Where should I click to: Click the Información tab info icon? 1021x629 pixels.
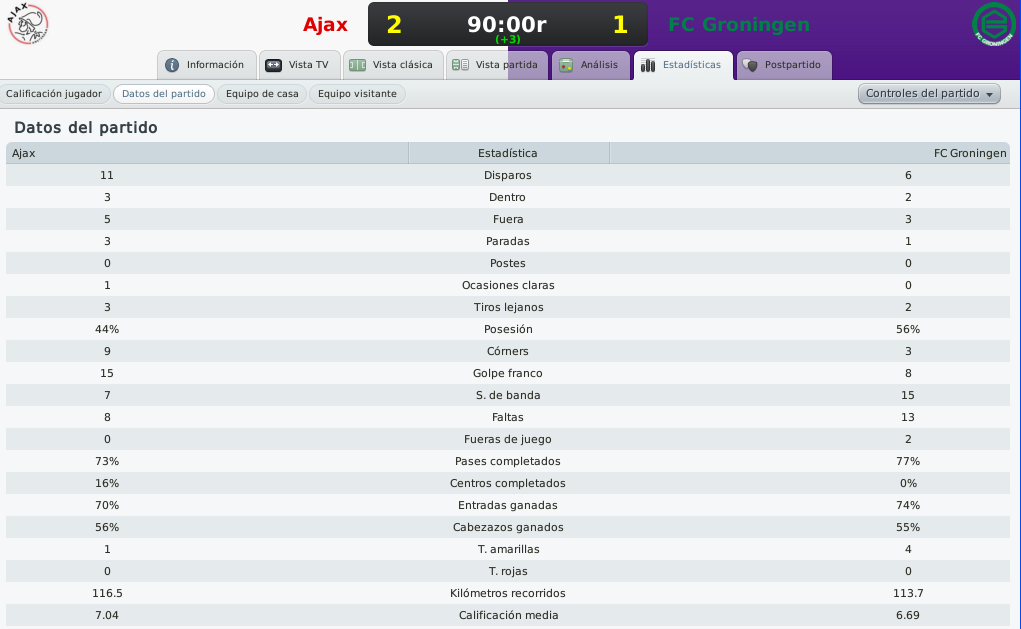pyautogui.click(x=172, y=65)
